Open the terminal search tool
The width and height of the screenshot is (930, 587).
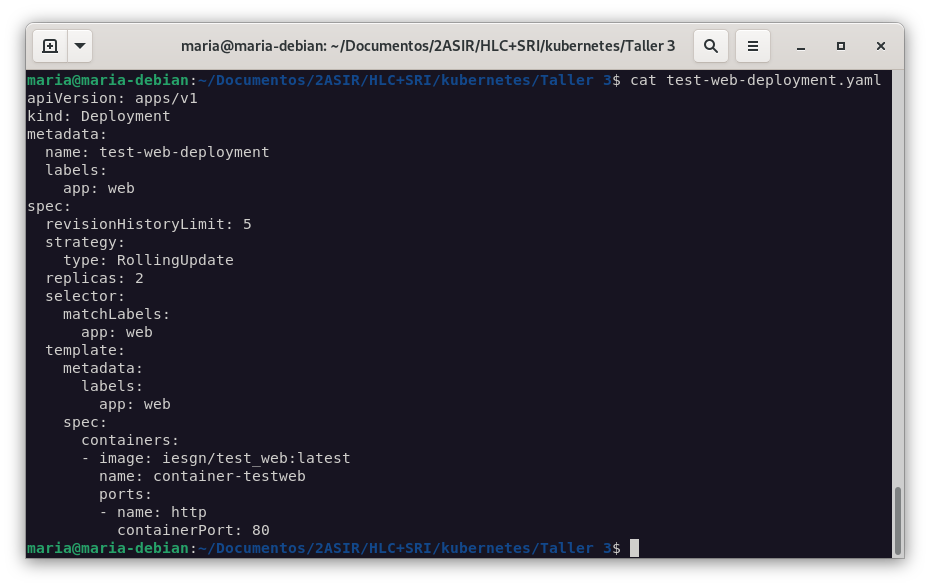710,46
